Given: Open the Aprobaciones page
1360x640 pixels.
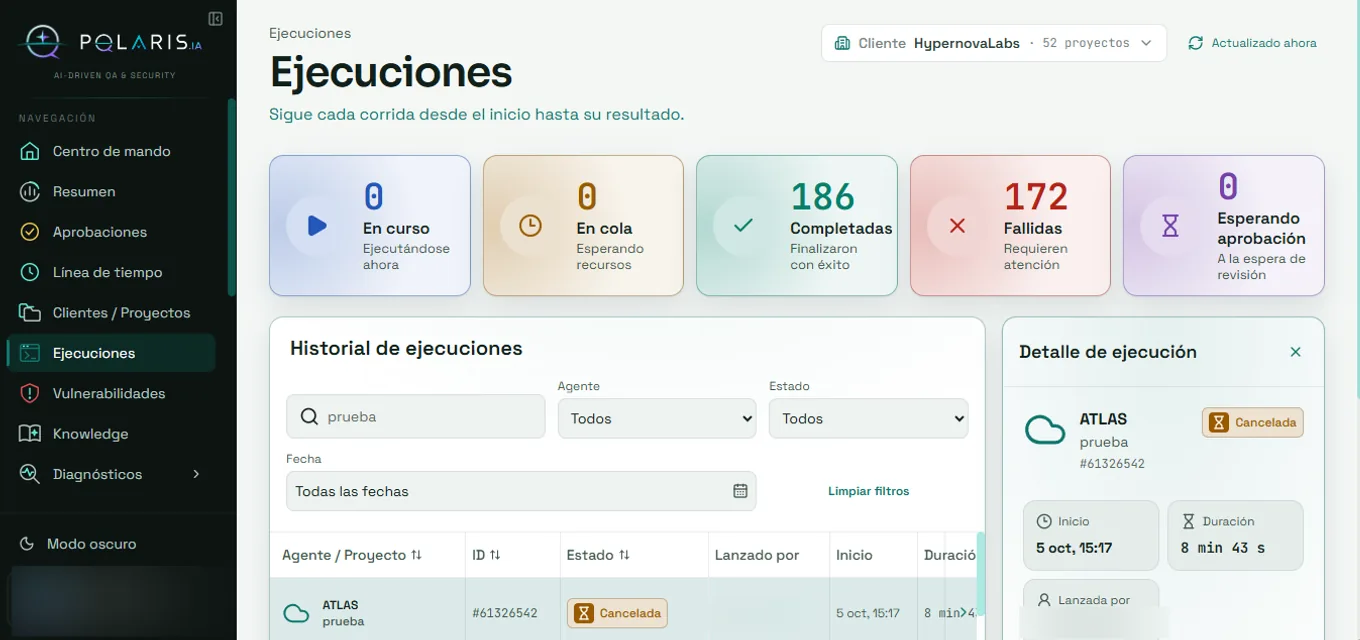Looking at the screenshot, I should 111,232.
